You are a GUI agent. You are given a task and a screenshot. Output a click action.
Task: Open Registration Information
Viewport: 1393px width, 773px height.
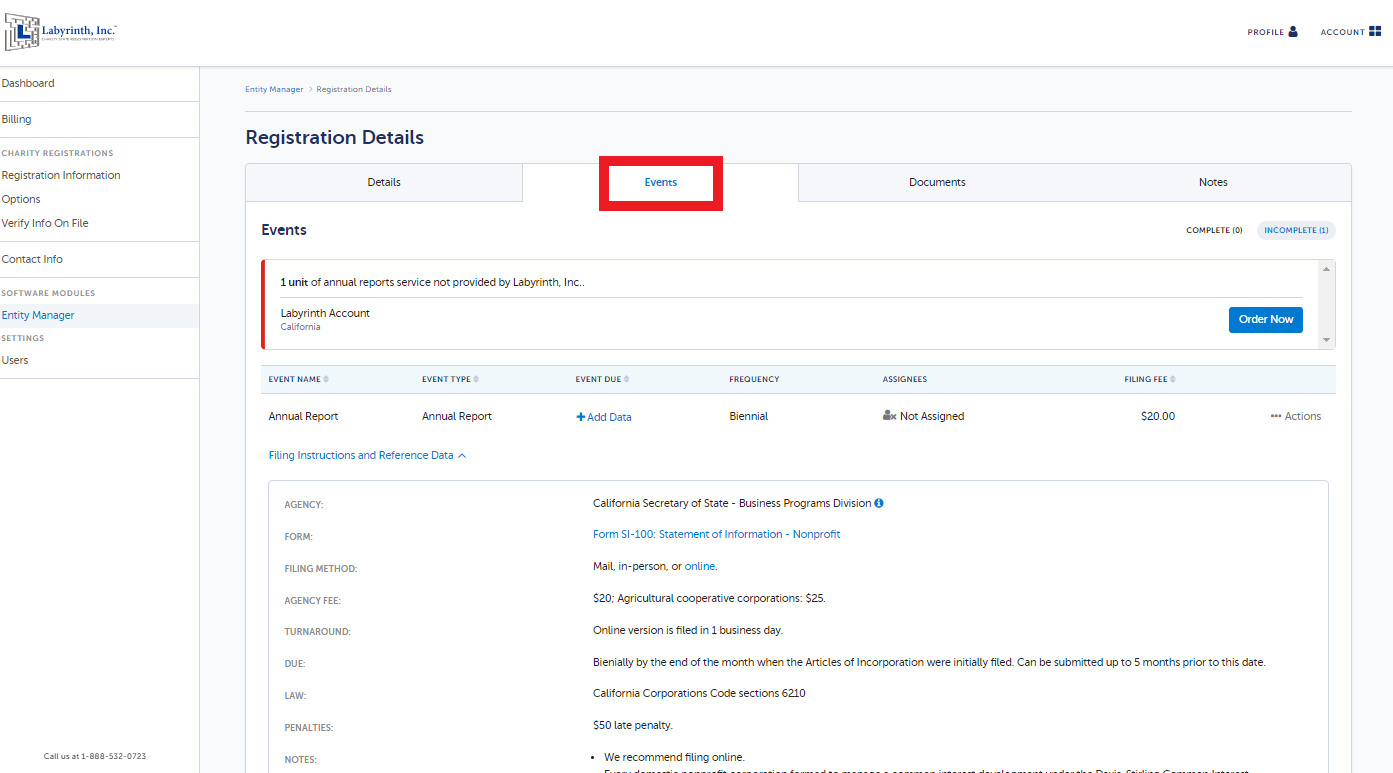point(61,175)
